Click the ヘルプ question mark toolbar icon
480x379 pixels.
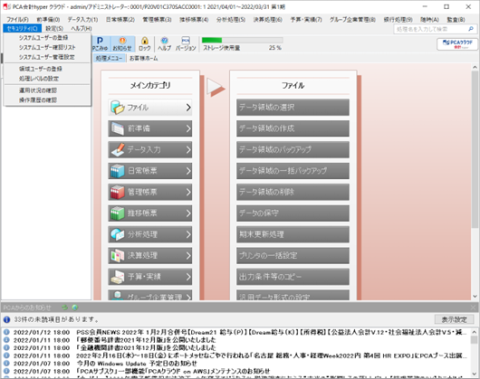[164, 44]
